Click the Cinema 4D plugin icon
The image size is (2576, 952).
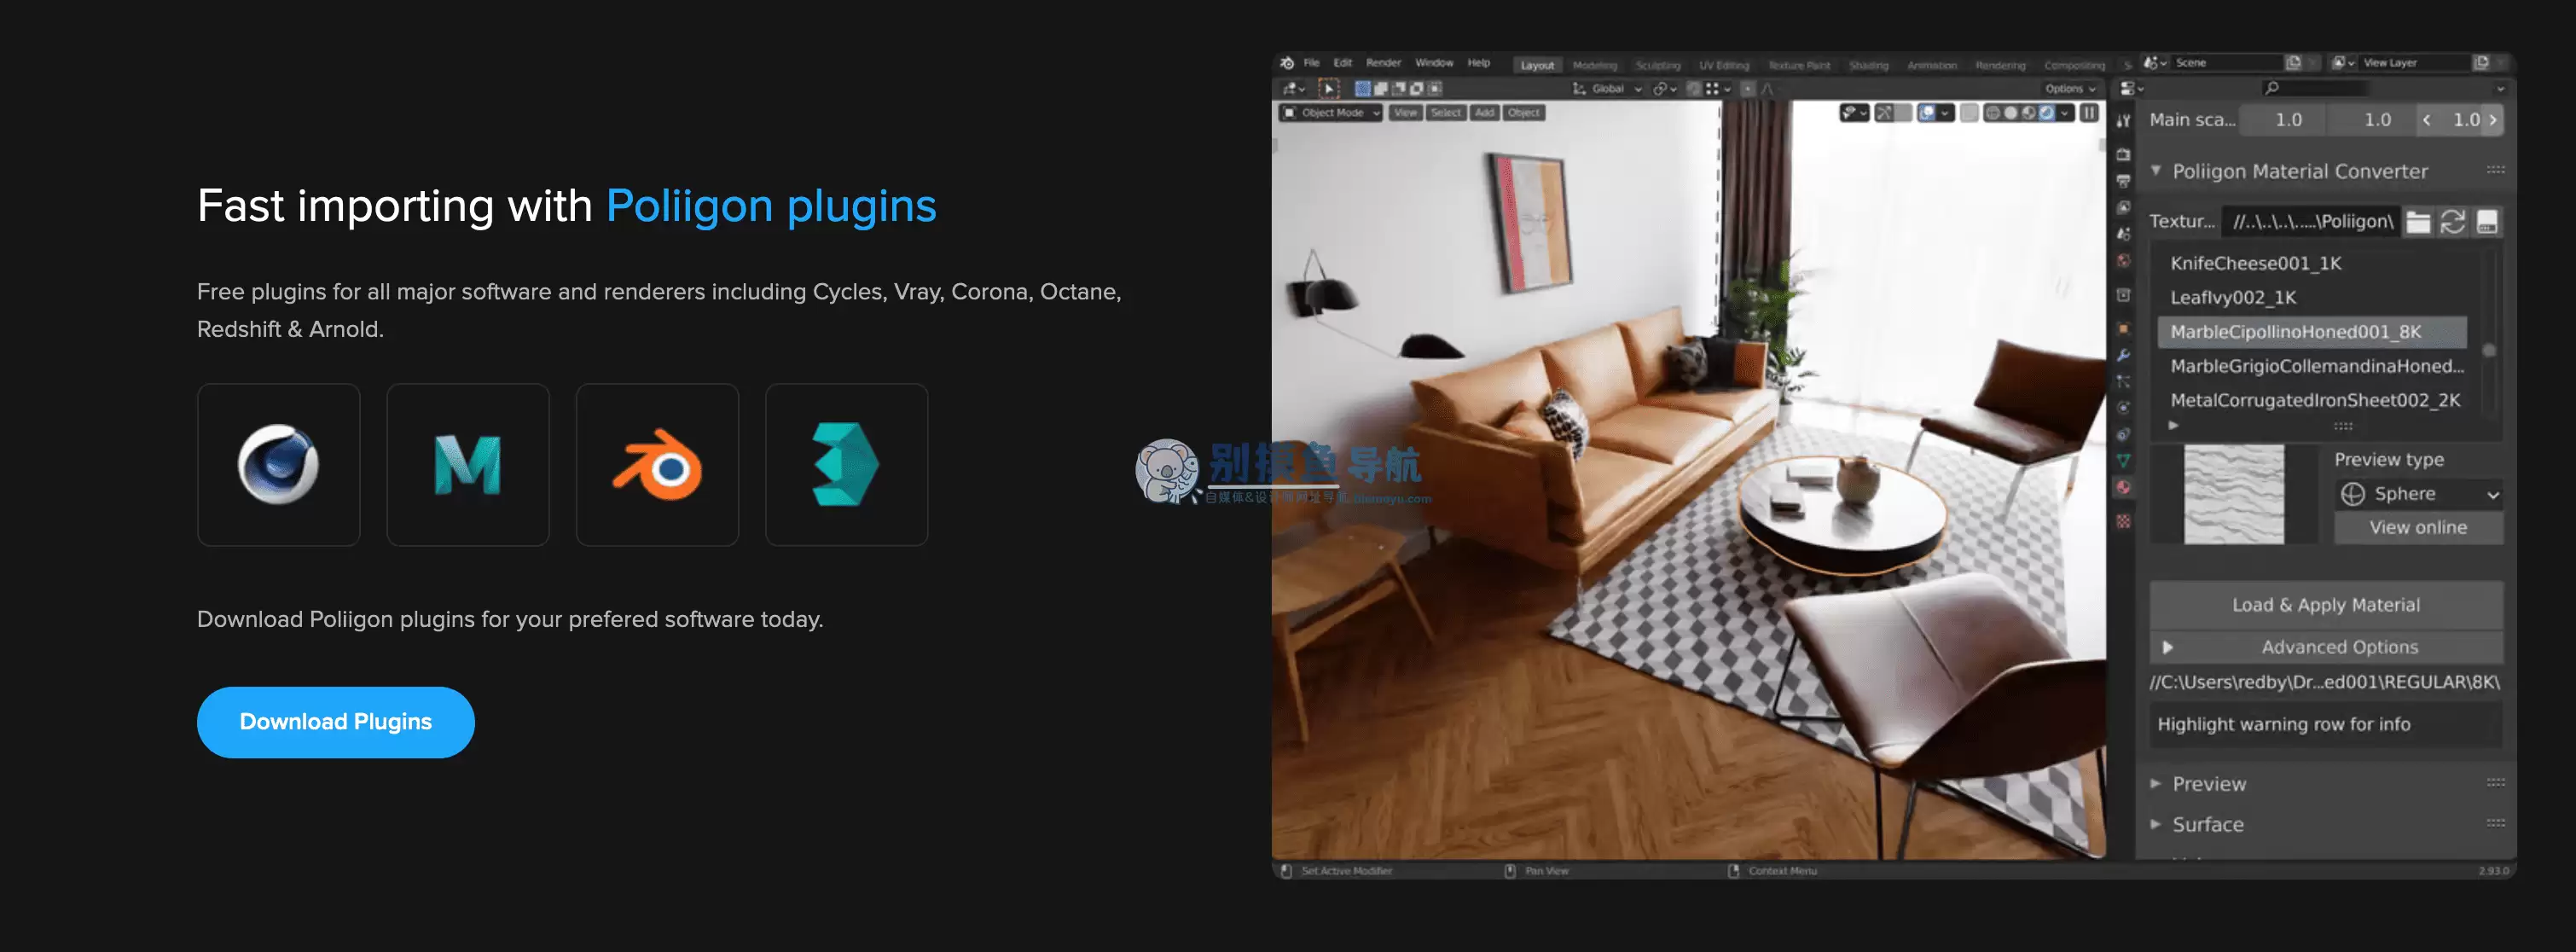[278, 465]
